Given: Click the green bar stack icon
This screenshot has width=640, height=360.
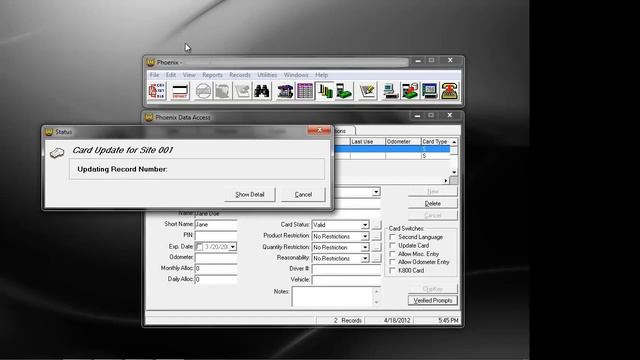Looking at the screenshot, I should pyautogui.click(x=324, y=91).
